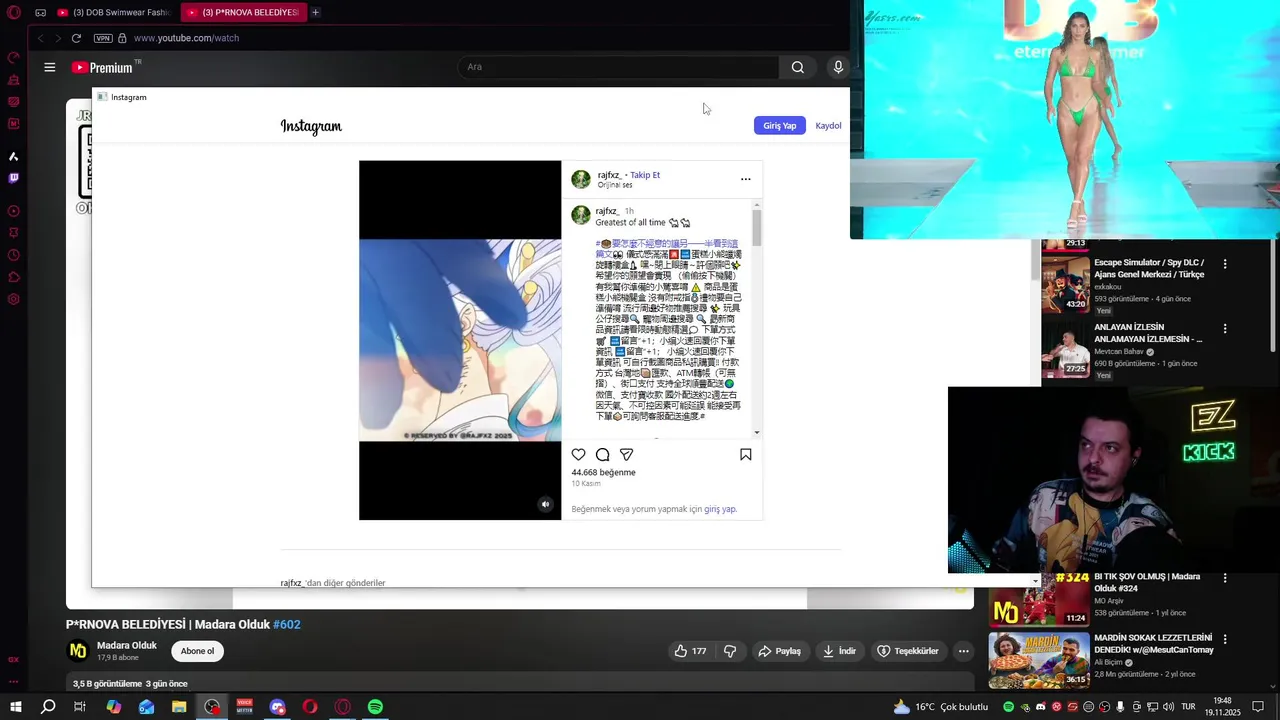The image size is (1280, 720).
Task: Click the #602 hashtag in video title
Action: (x=287, y=624)
